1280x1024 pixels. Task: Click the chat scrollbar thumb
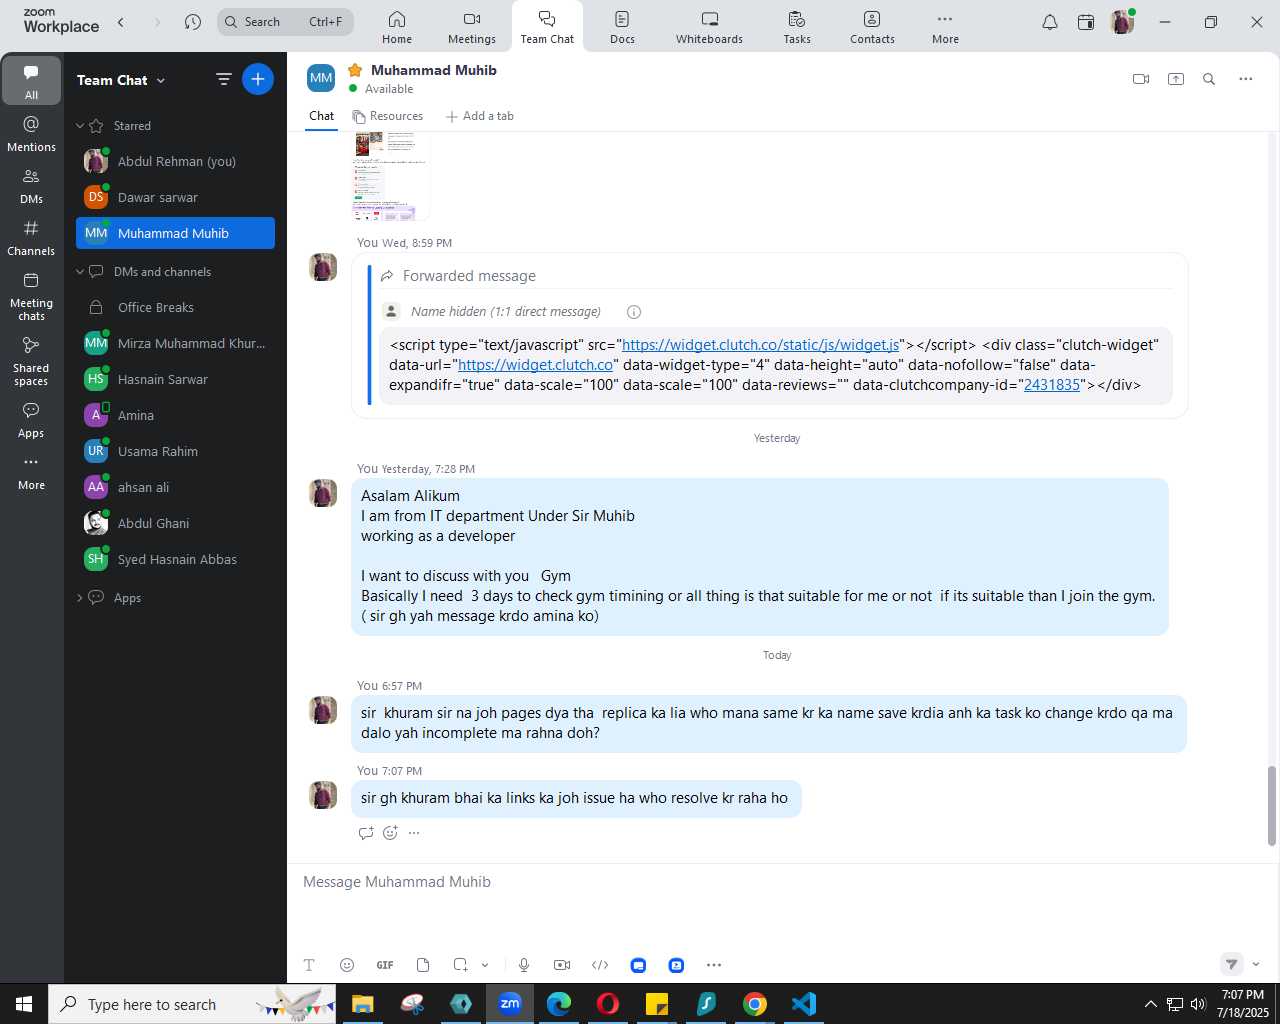point(1272,806)
